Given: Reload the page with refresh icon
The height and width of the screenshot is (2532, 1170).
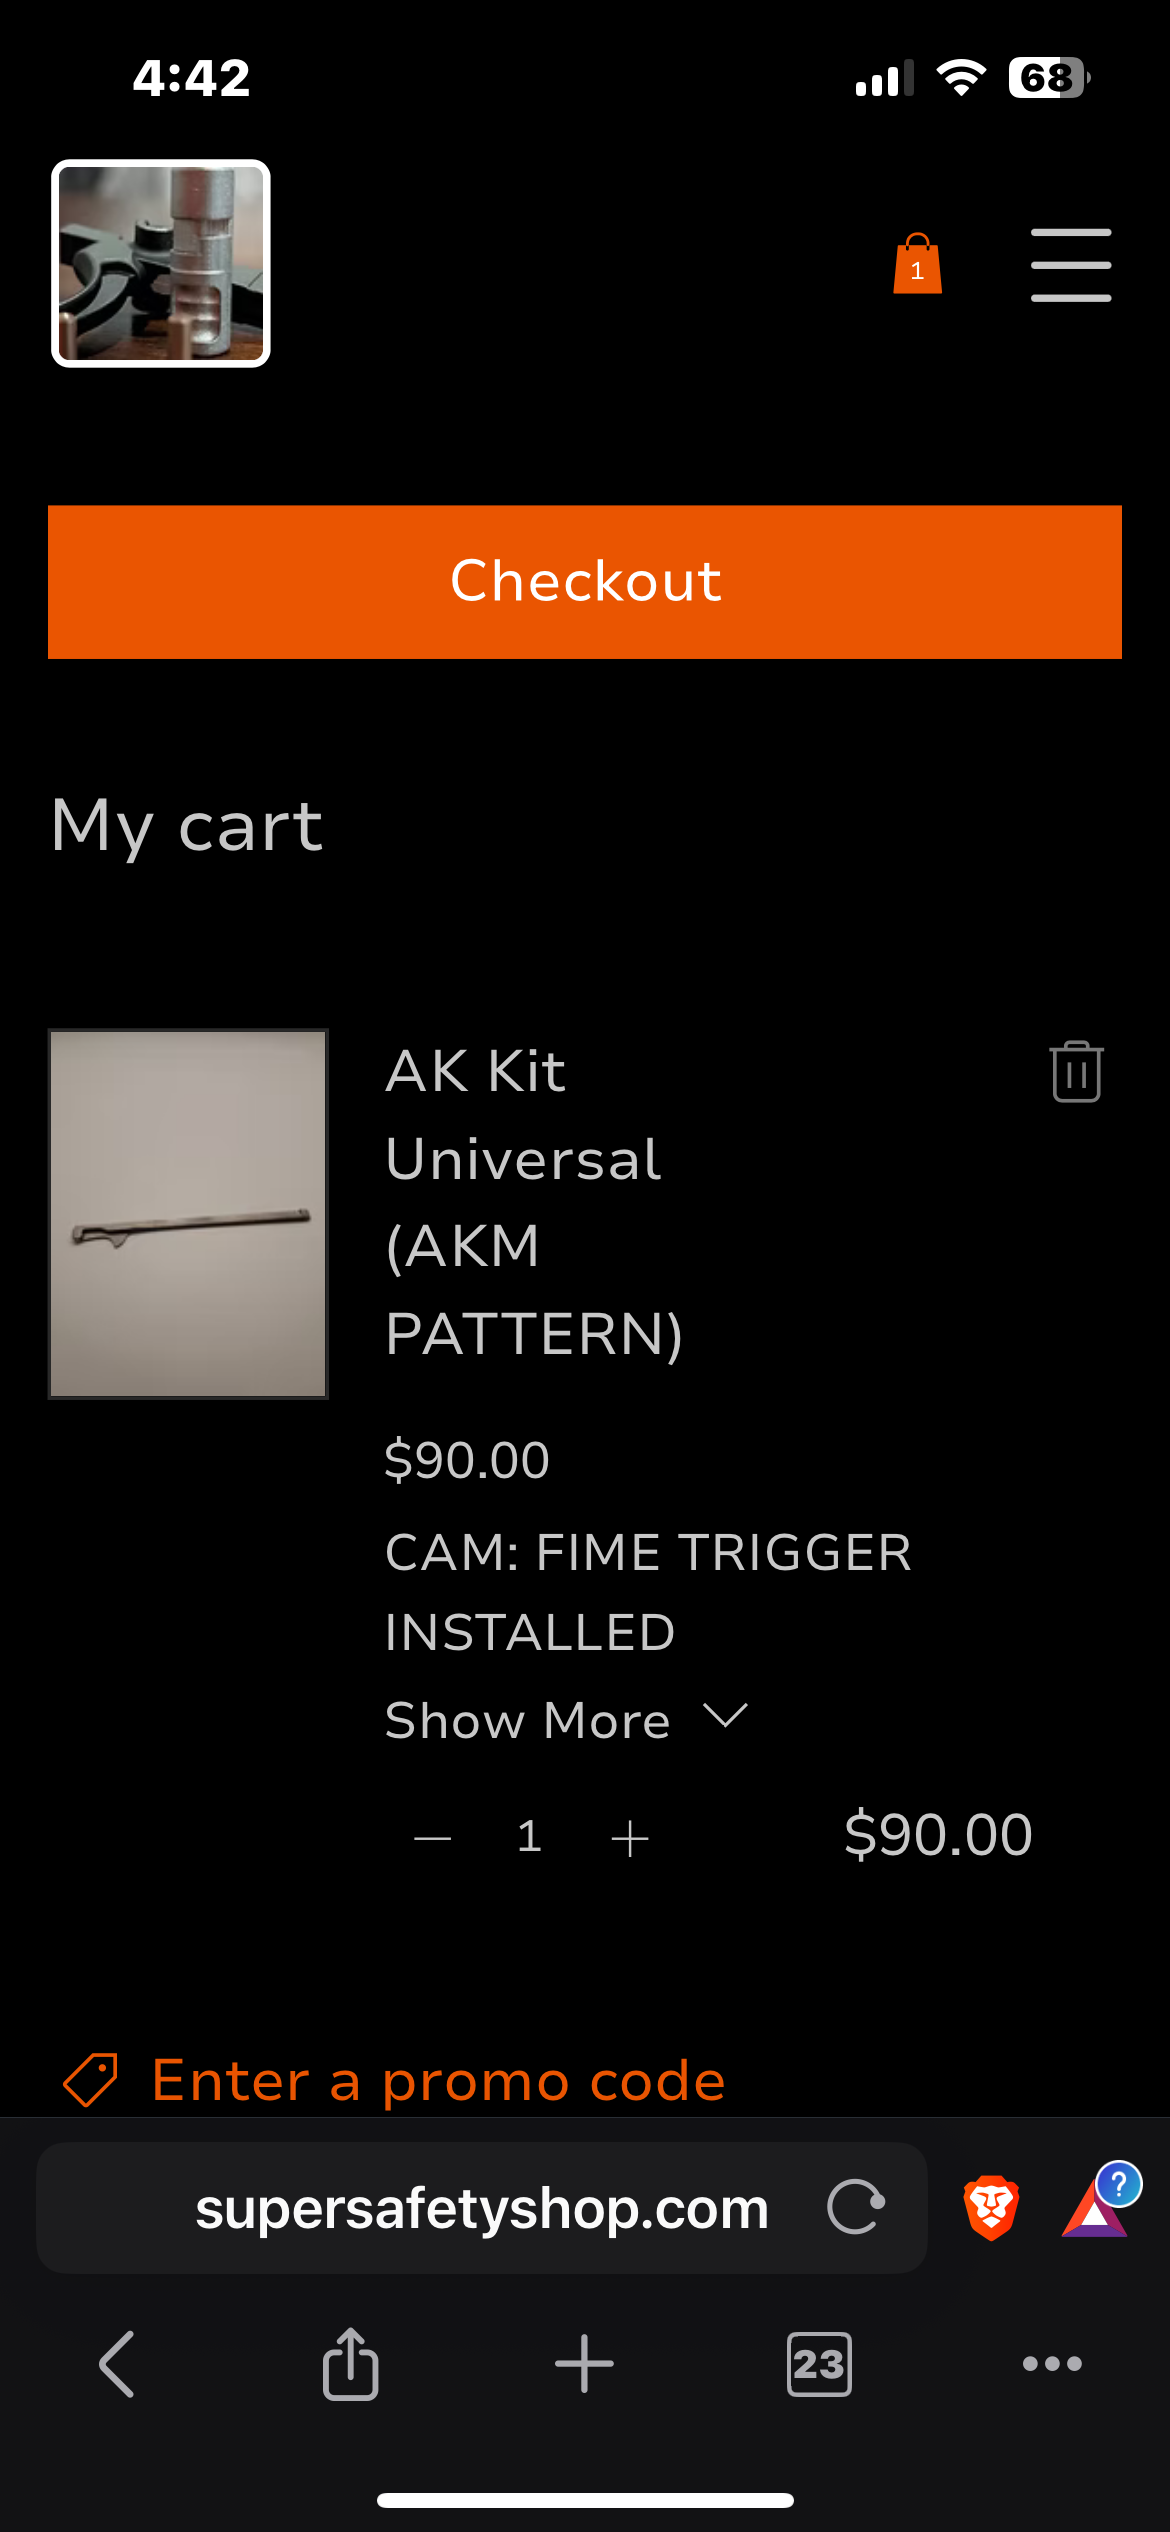Looking at the screenshot, I should click(856, 2207).
